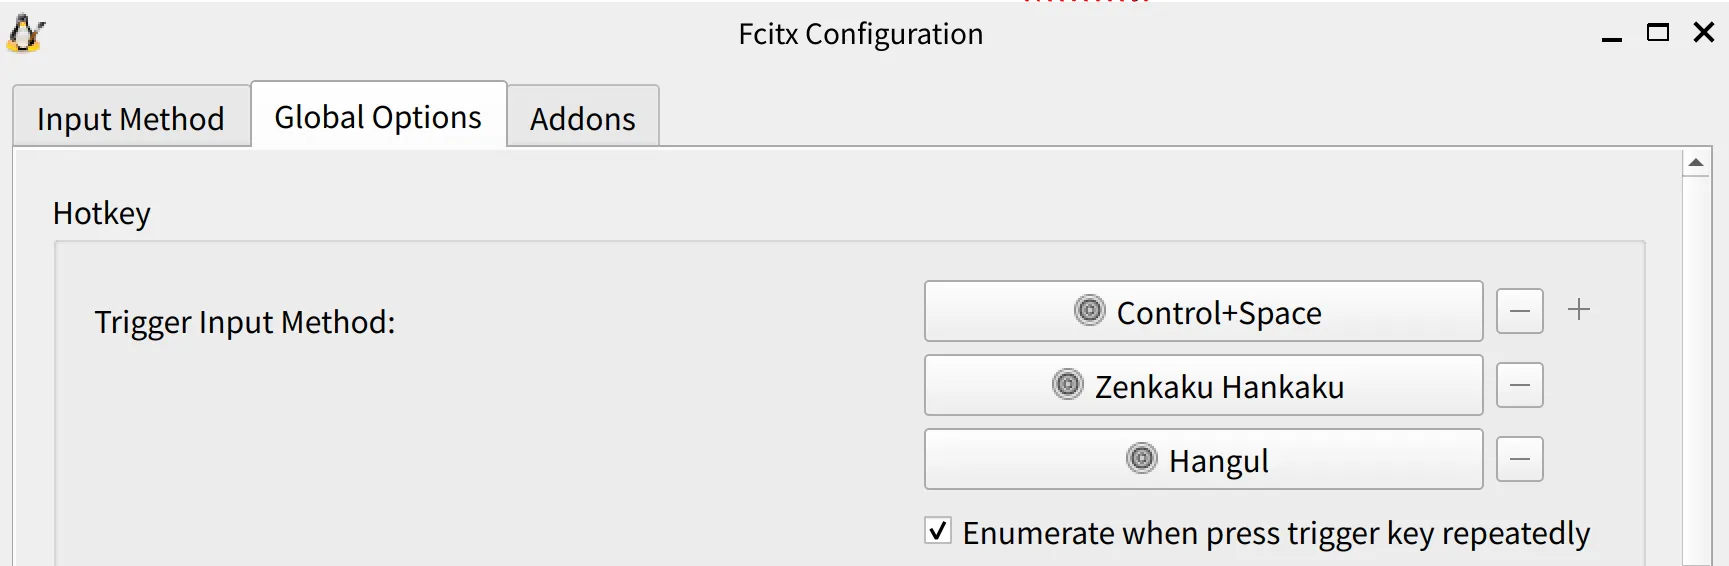Viewport: 1729px width, 566px height.
Task: Click the scrollbar up arrow
Action: point(1696,162)
